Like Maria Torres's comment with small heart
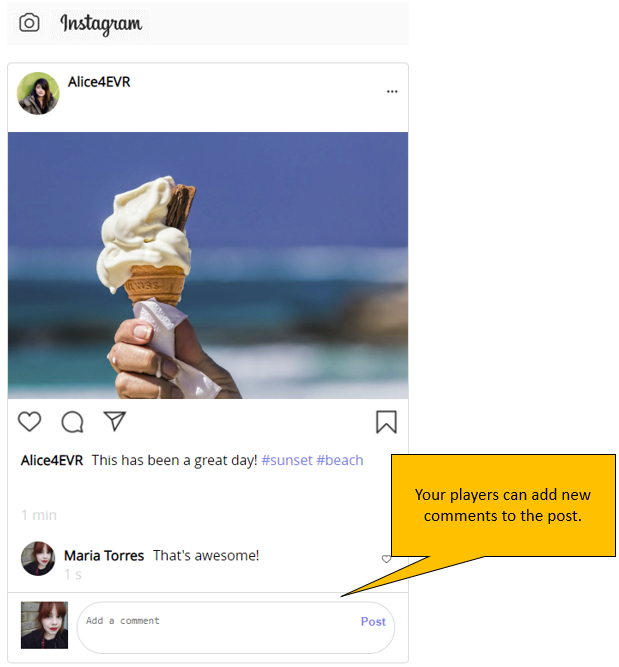Screen dimensions: 619x667 click(x=386, y=559)
